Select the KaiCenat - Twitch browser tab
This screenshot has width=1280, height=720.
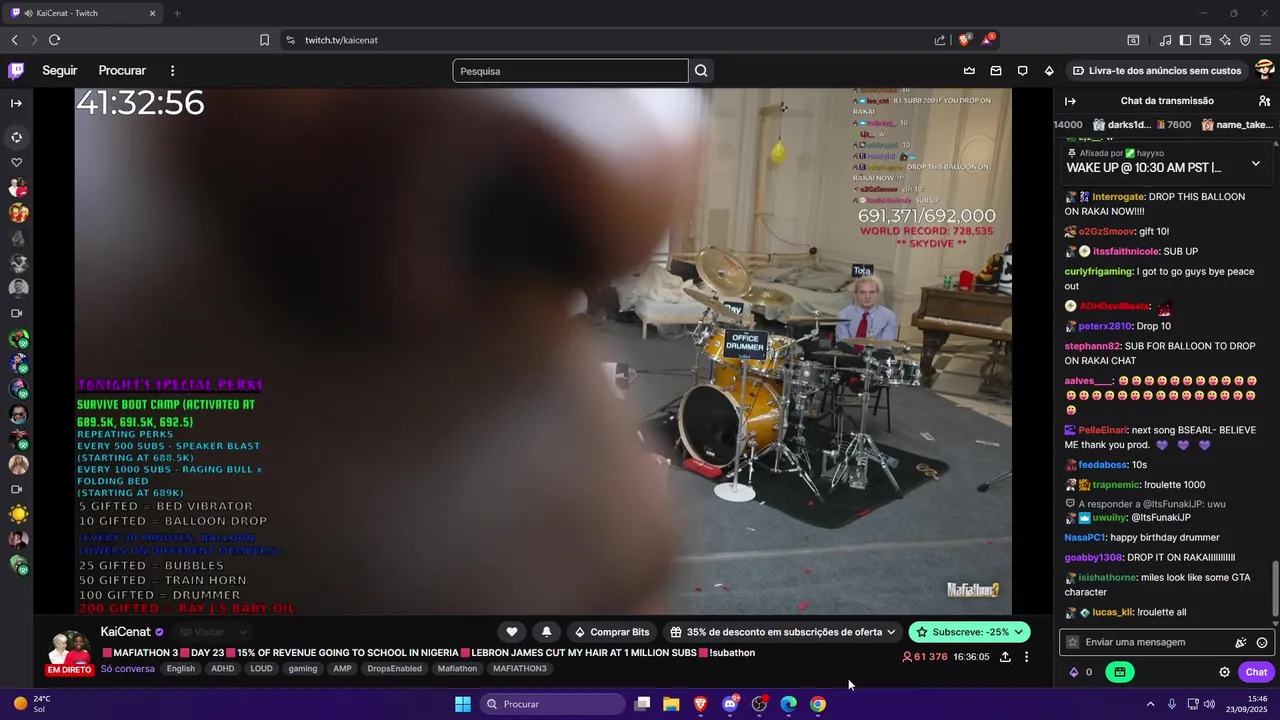point(84,13)
